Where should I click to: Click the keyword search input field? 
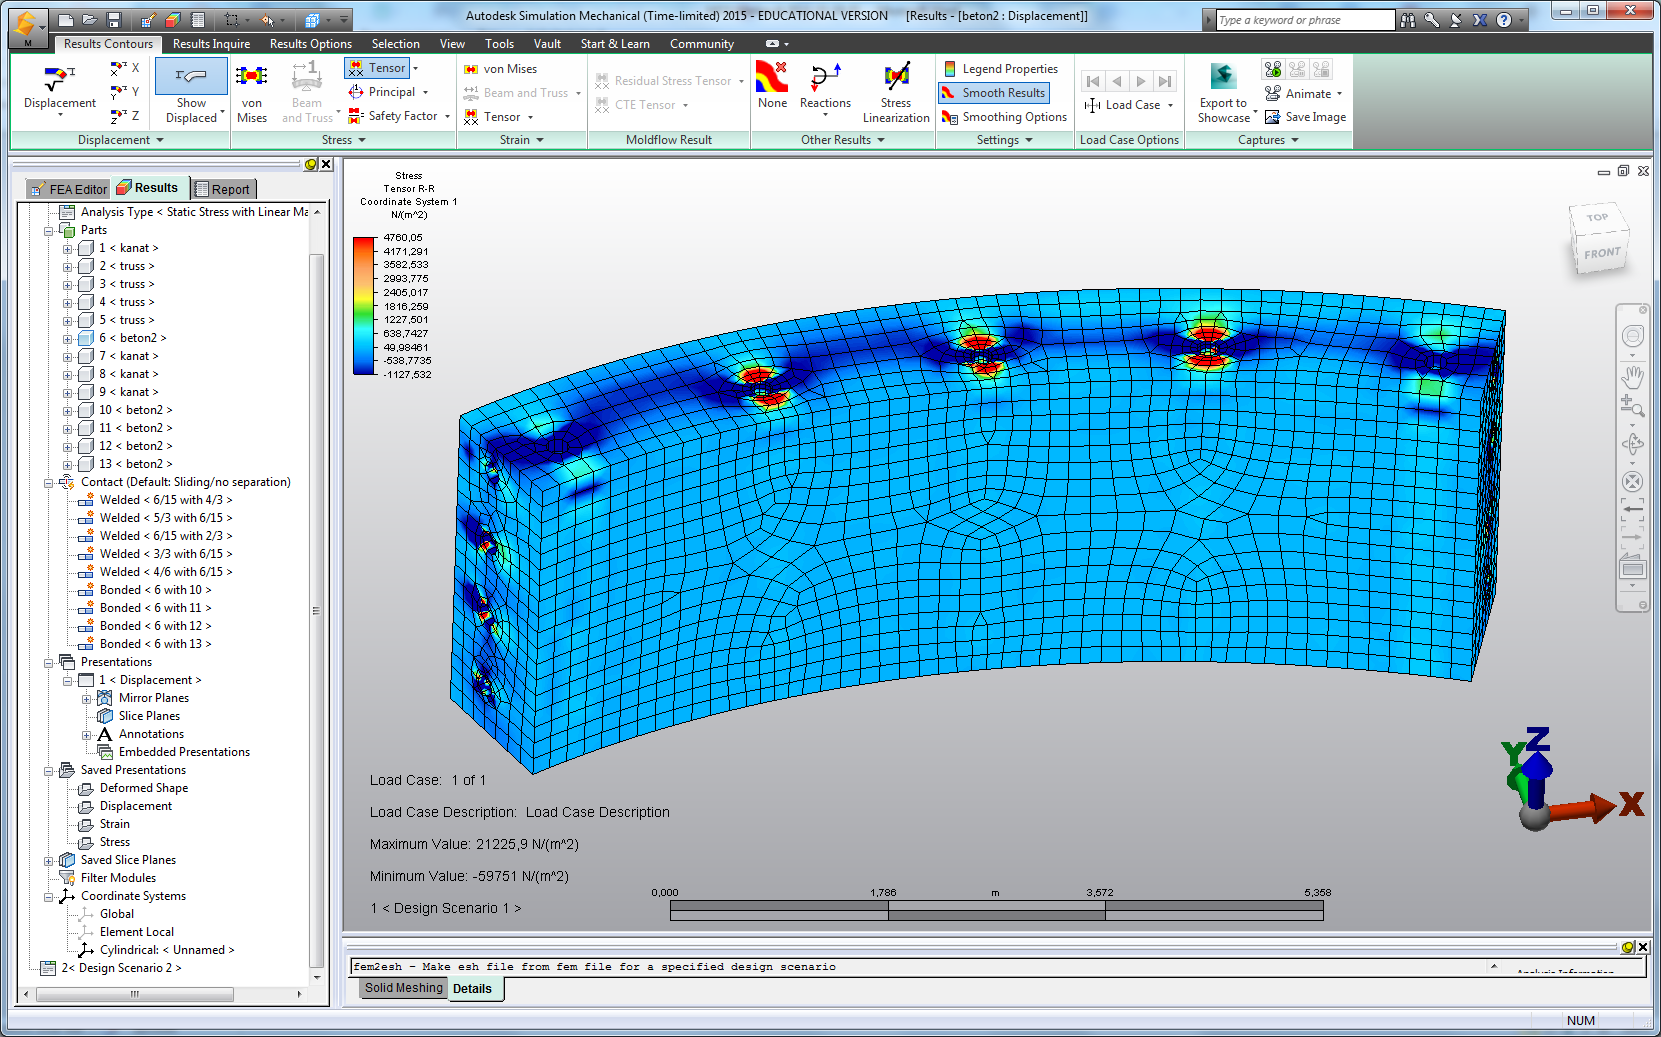tap(1303, 20)
